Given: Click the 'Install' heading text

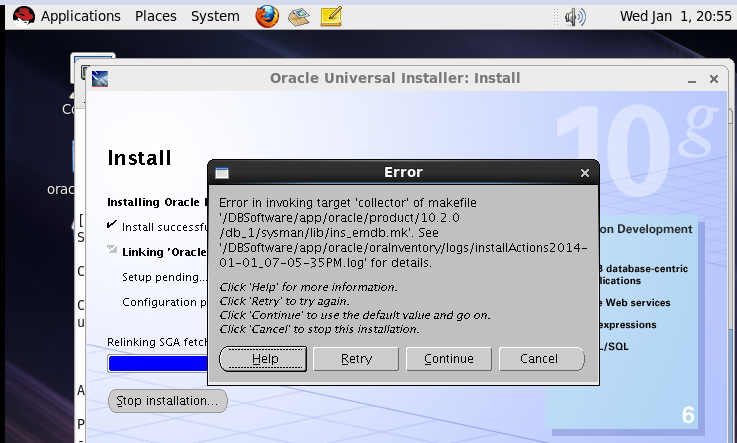Looking at the screenshot, I should [x=140, y=158].
